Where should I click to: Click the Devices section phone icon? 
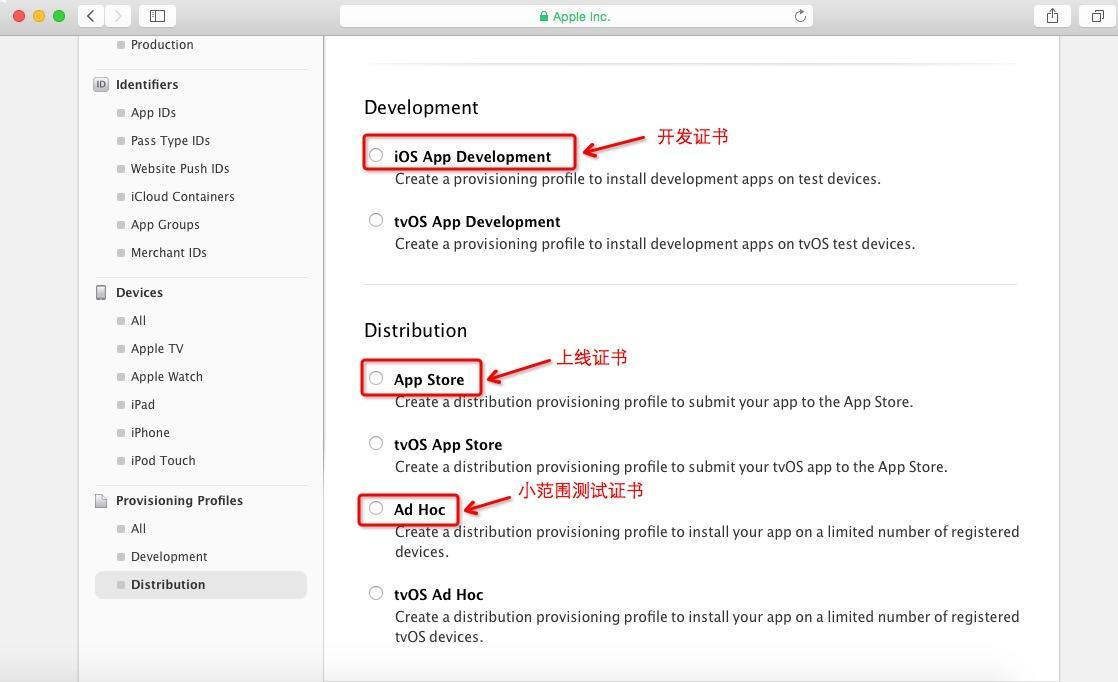(x=101, y=293)
